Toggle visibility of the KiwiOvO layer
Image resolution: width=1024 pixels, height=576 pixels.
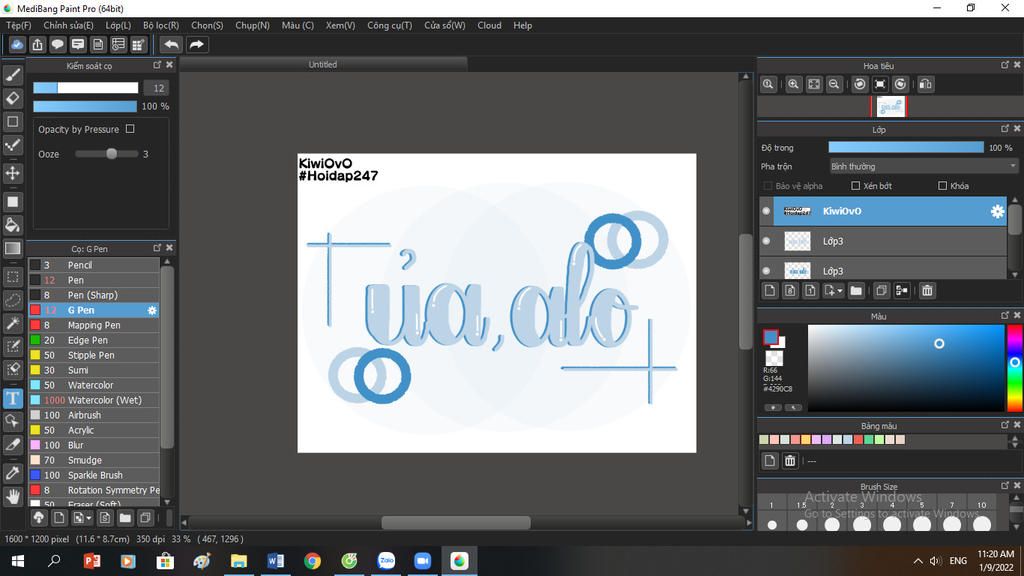[766, 211]
